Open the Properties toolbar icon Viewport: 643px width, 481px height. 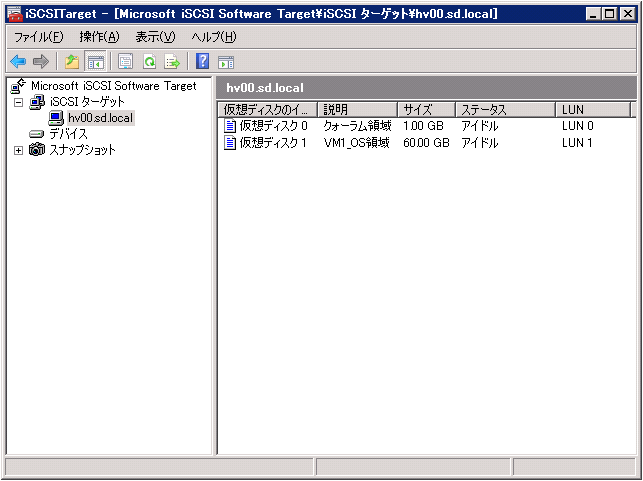pos(125,62)
